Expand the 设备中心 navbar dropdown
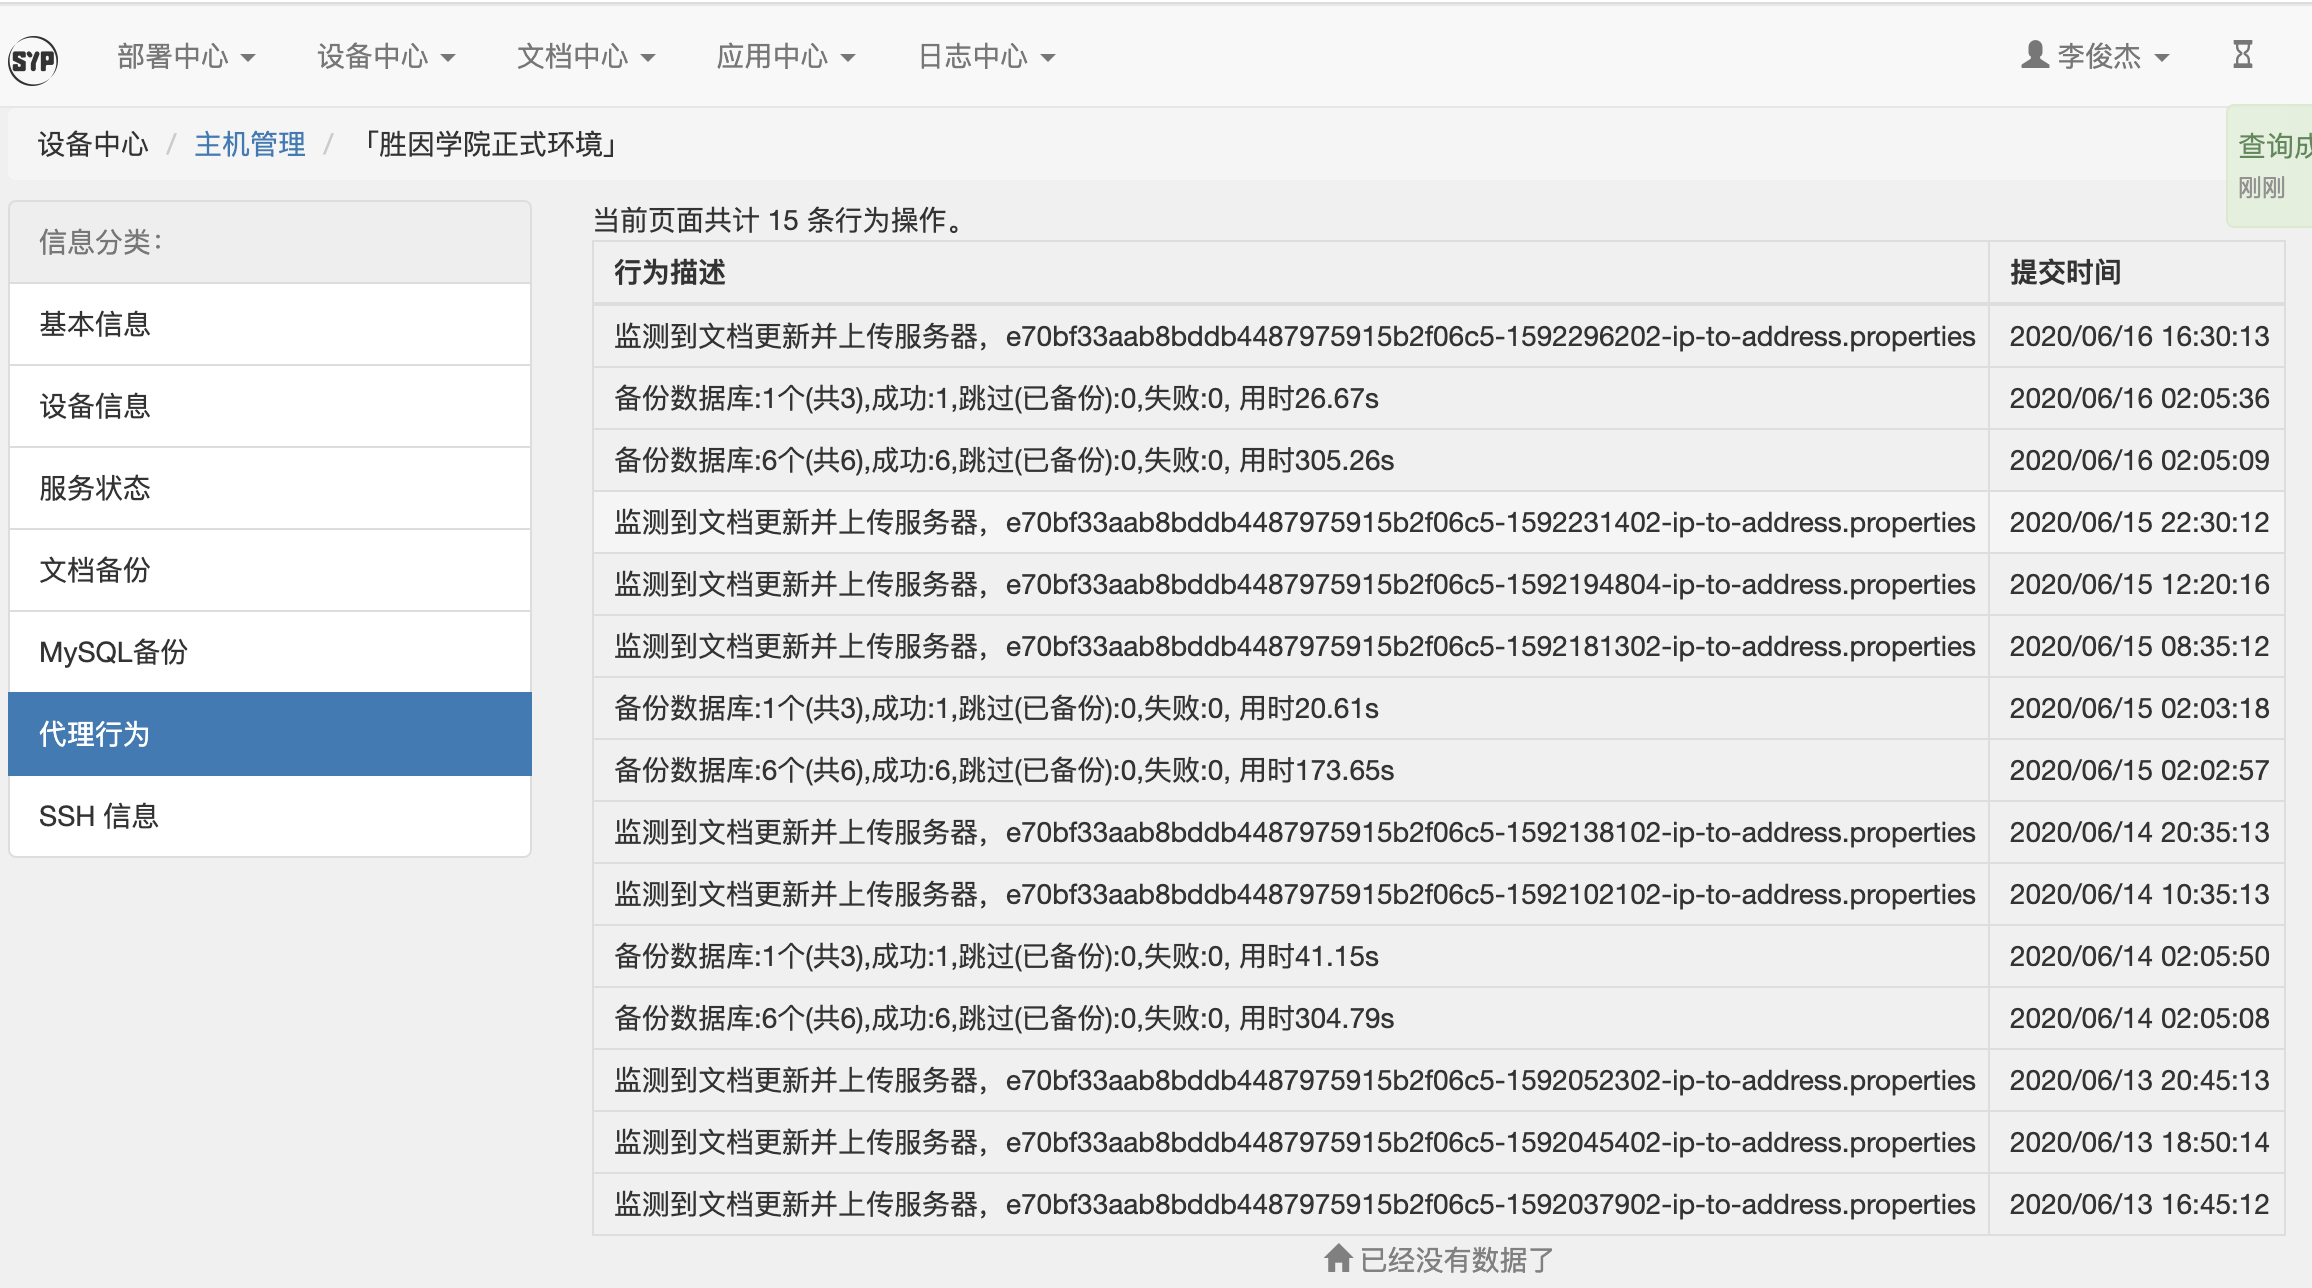 [x=386, y=56]
